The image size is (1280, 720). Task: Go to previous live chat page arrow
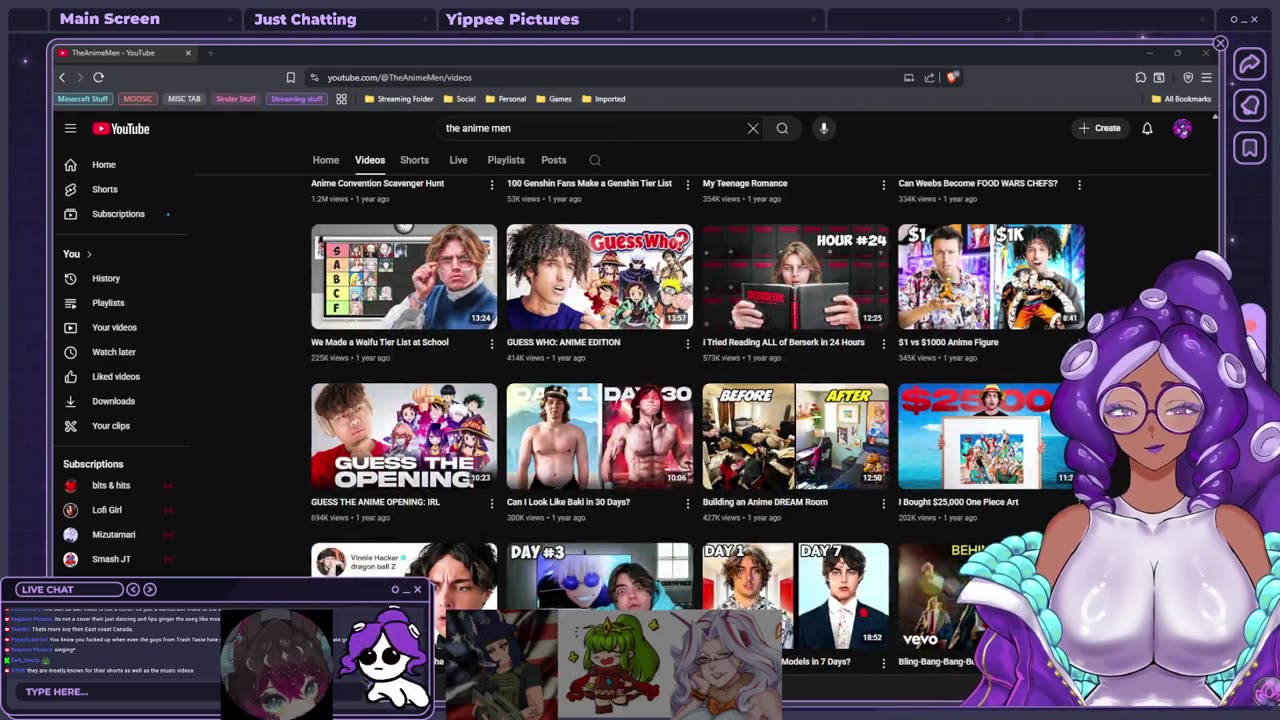coord(133,589)
